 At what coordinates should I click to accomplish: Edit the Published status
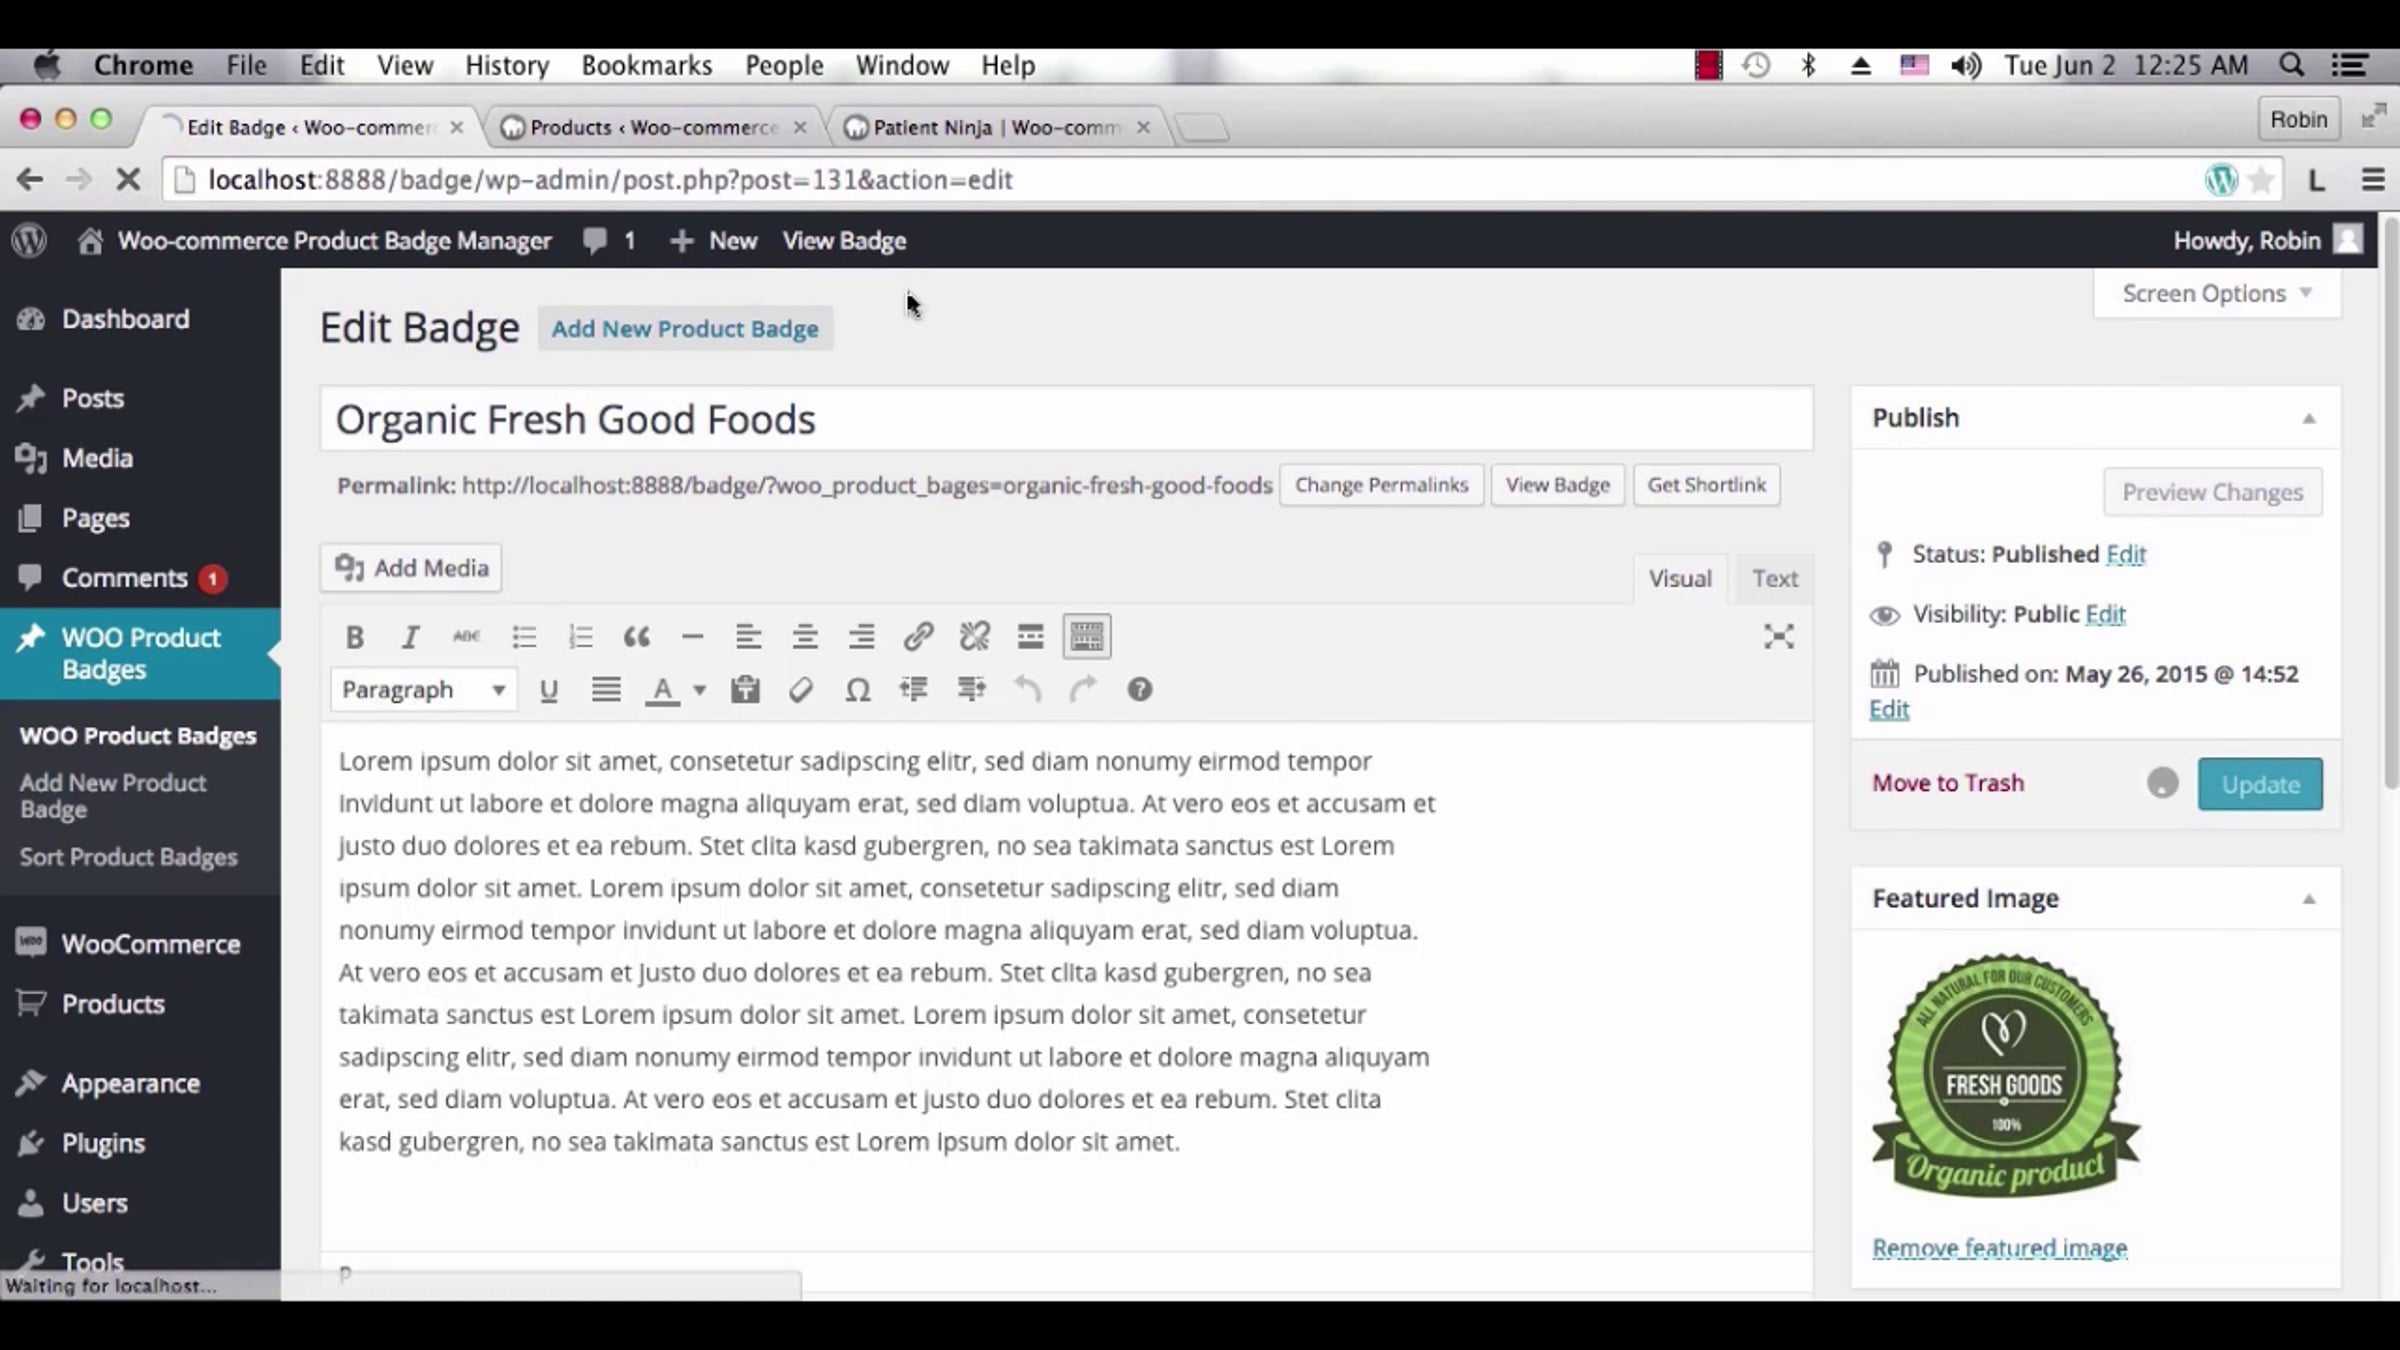pos(2126,554)
